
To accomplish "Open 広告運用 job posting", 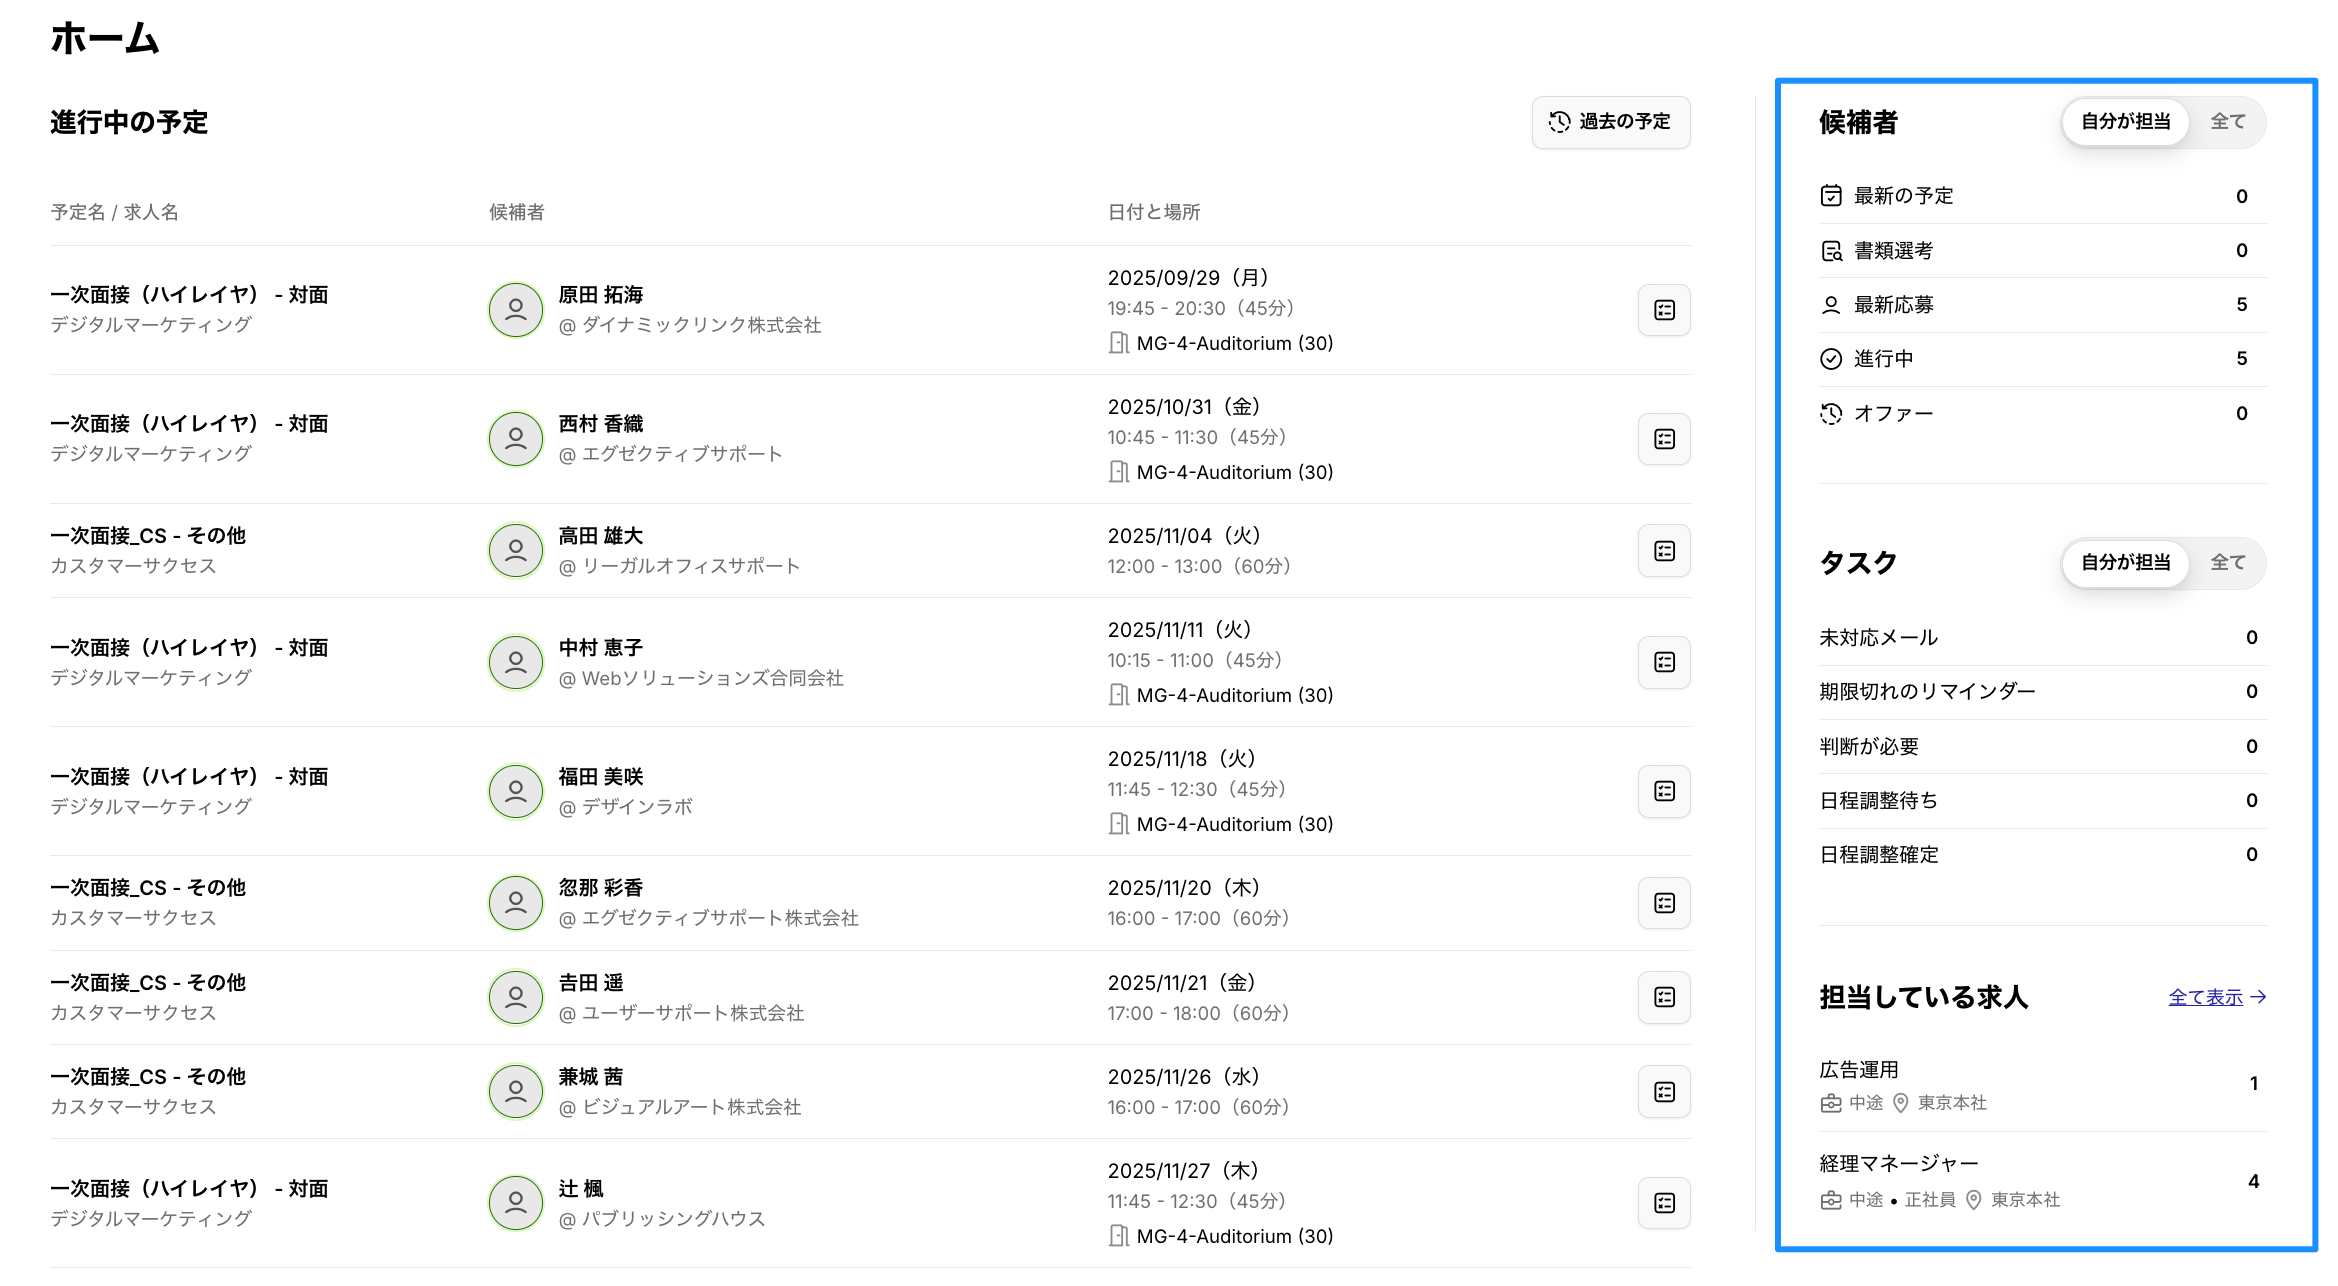I will click(x=1858, y=1070).
